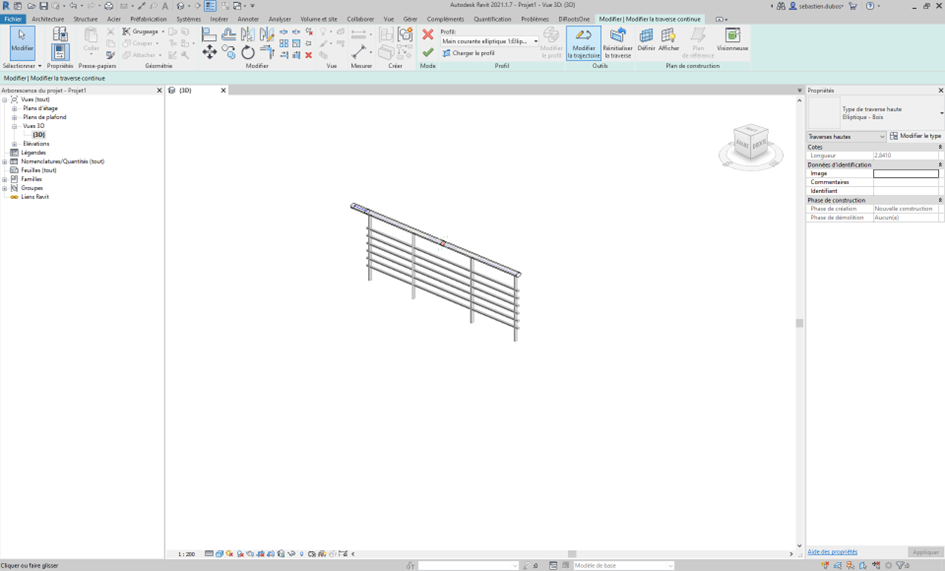Click the vertical scrollbar thumb of the view
945x571 pixels.
coord(799,323)
